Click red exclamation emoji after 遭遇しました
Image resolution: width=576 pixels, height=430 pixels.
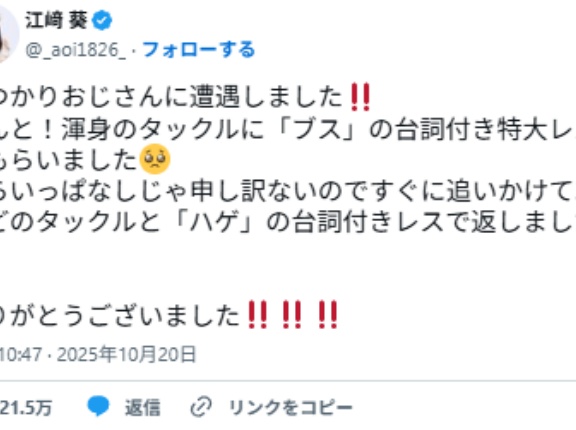click(360, 97)
